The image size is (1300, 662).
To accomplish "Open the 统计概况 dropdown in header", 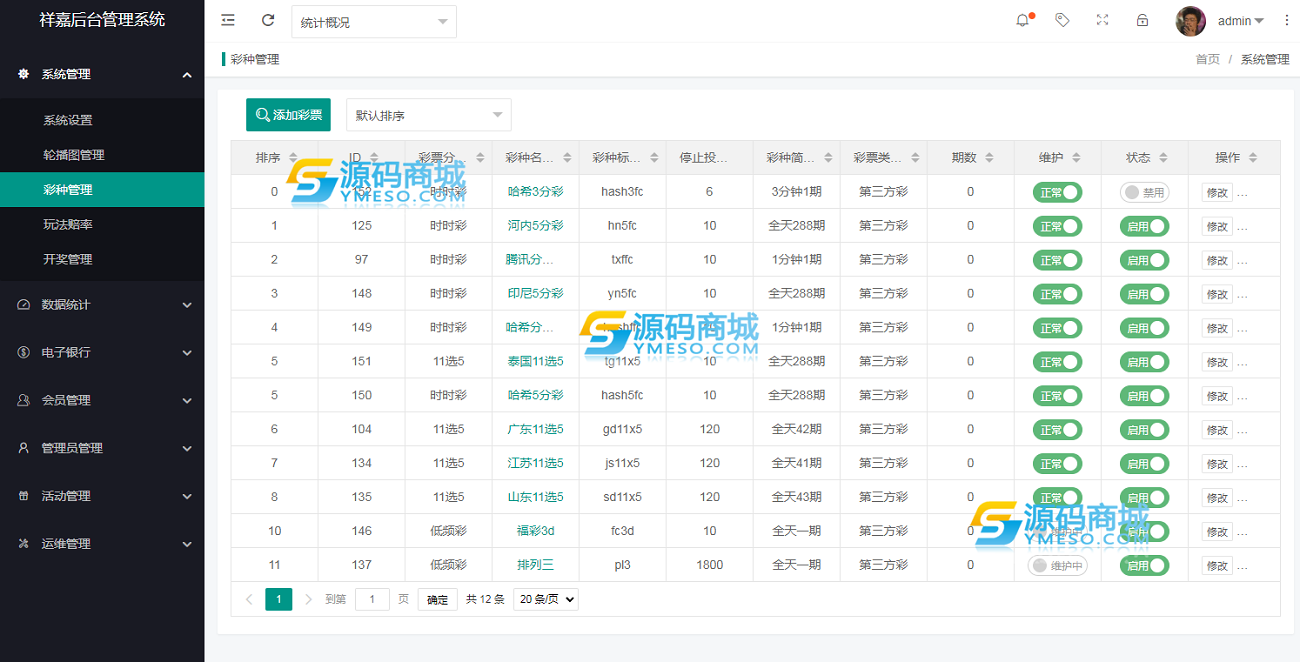I will (x=373, y=22).
